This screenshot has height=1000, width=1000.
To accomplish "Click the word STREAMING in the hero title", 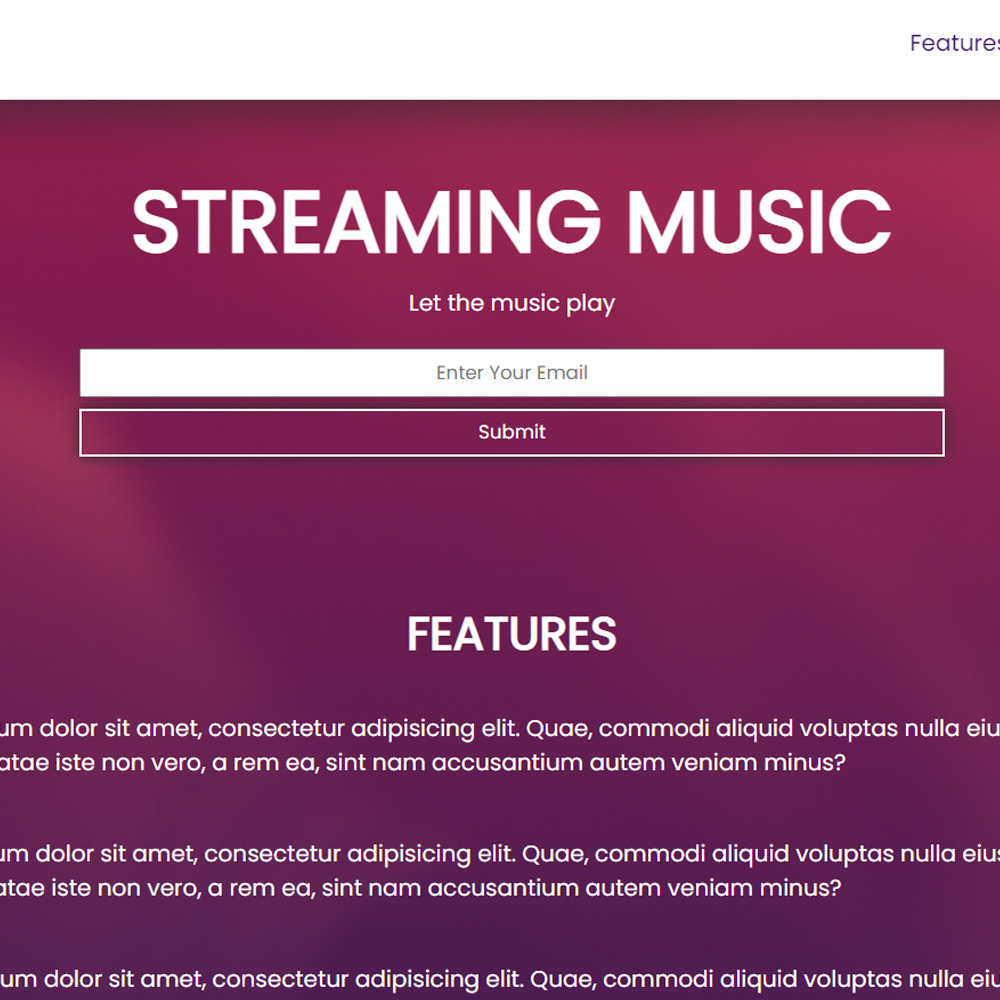I will coord(366,222).
